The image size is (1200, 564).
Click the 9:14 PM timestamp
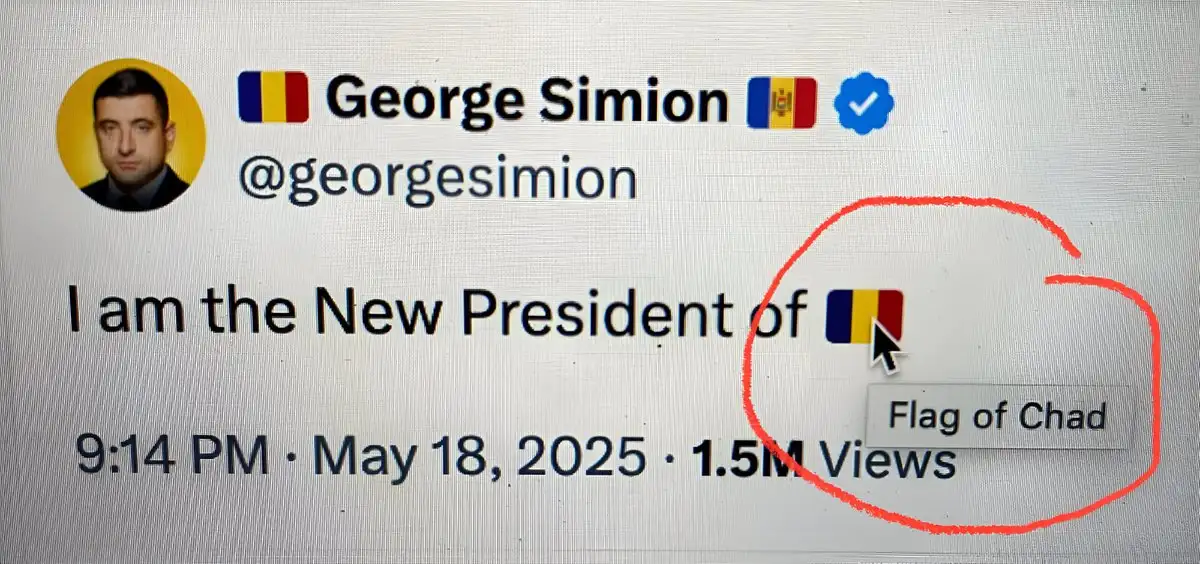172,458
